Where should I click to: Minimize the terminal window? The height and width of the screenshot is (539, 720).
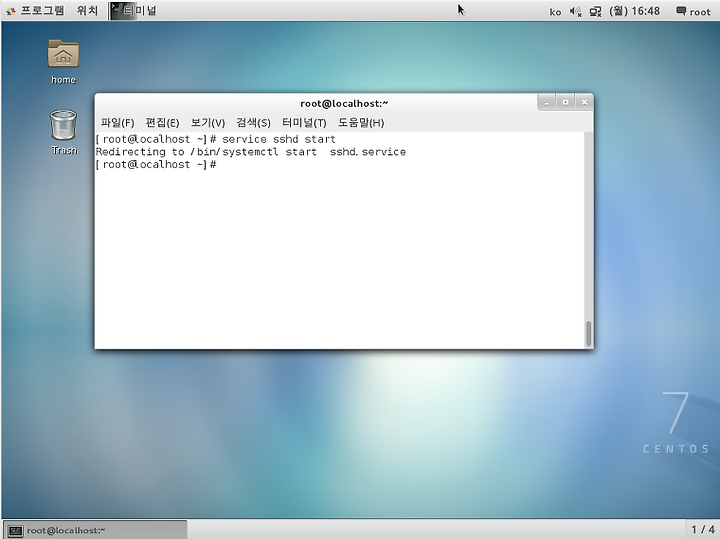coord(546,102)
